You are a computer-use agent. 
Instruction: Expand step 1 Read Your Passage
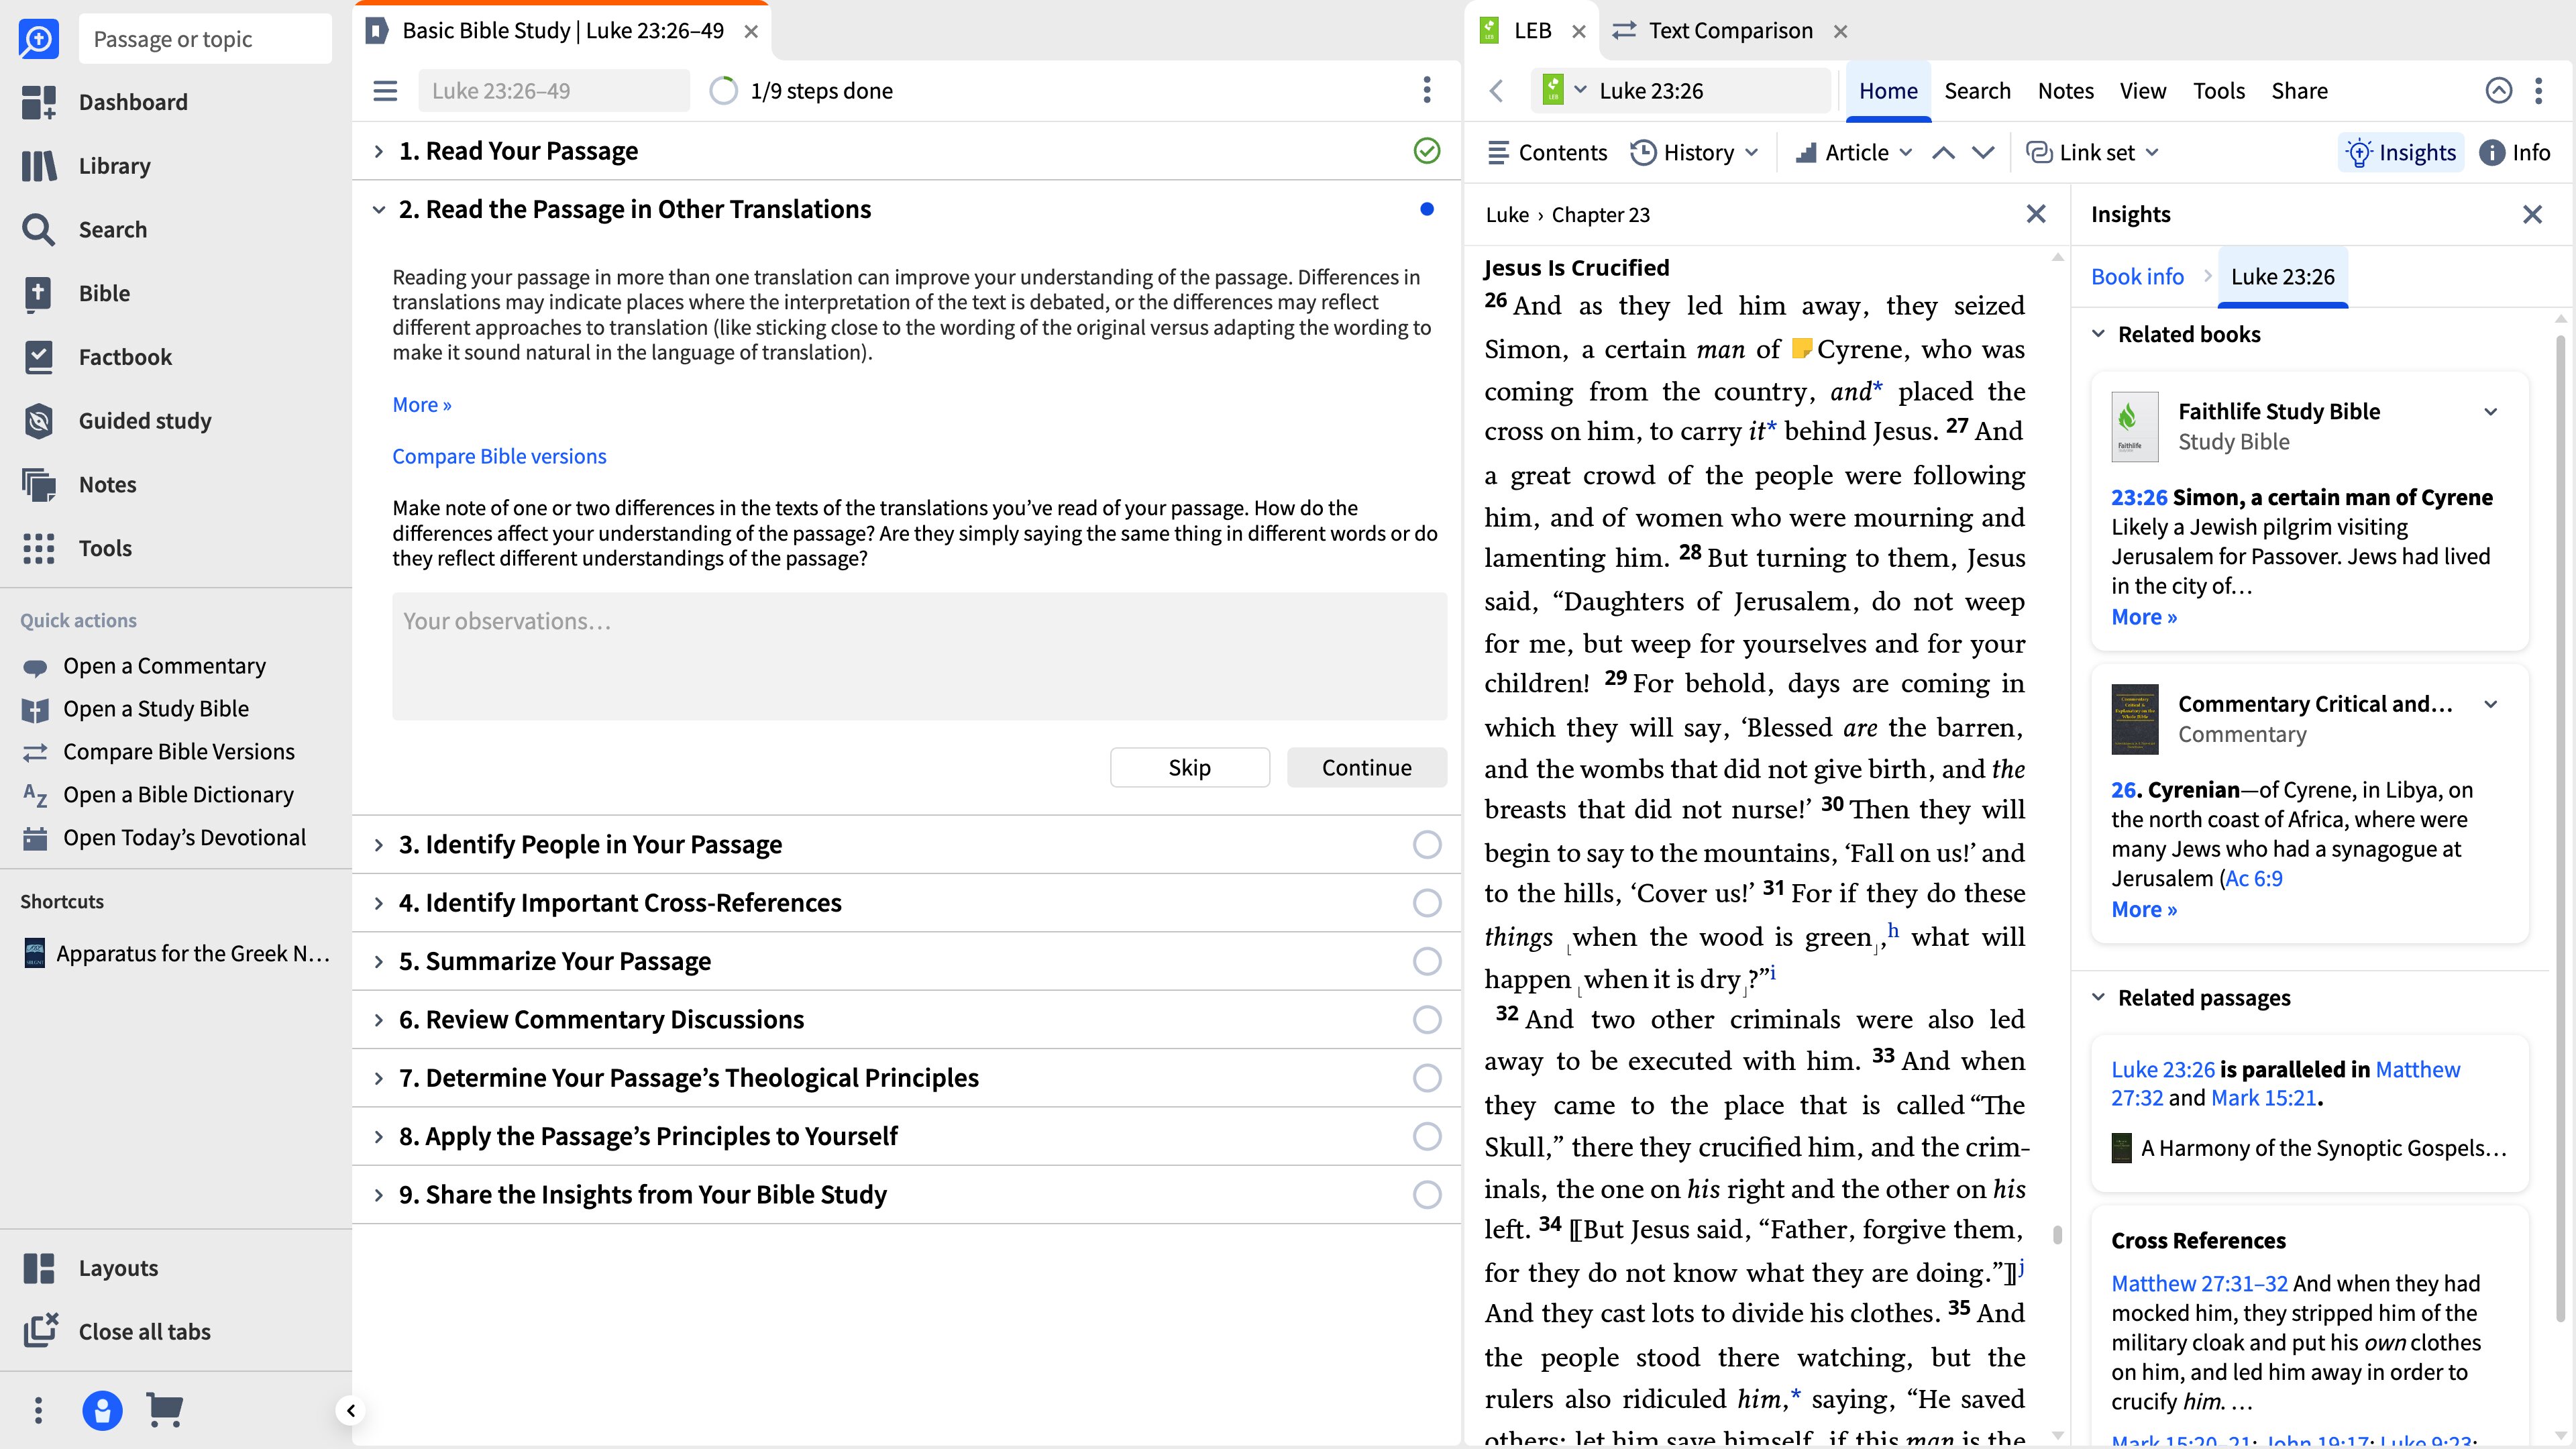coord(379,152)
